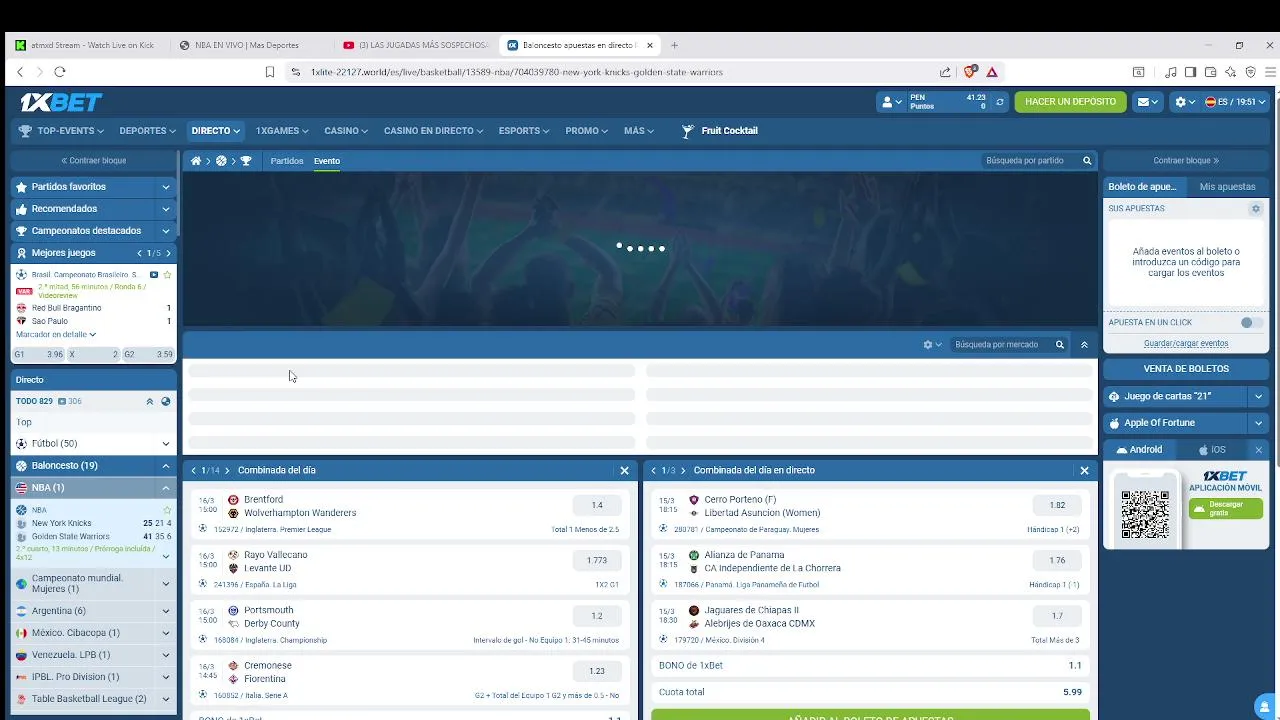Screen dimensions: 1280x720
Task: Select Cerro Porteno odds 1.82
Action: coord(1057,506)
